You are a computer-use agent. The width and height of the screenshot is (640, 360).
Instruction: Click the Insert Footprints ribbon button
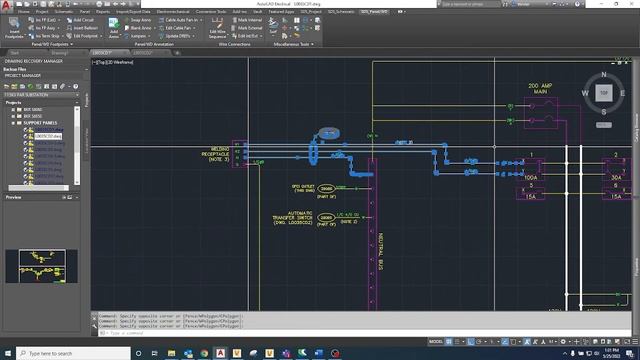14,28
